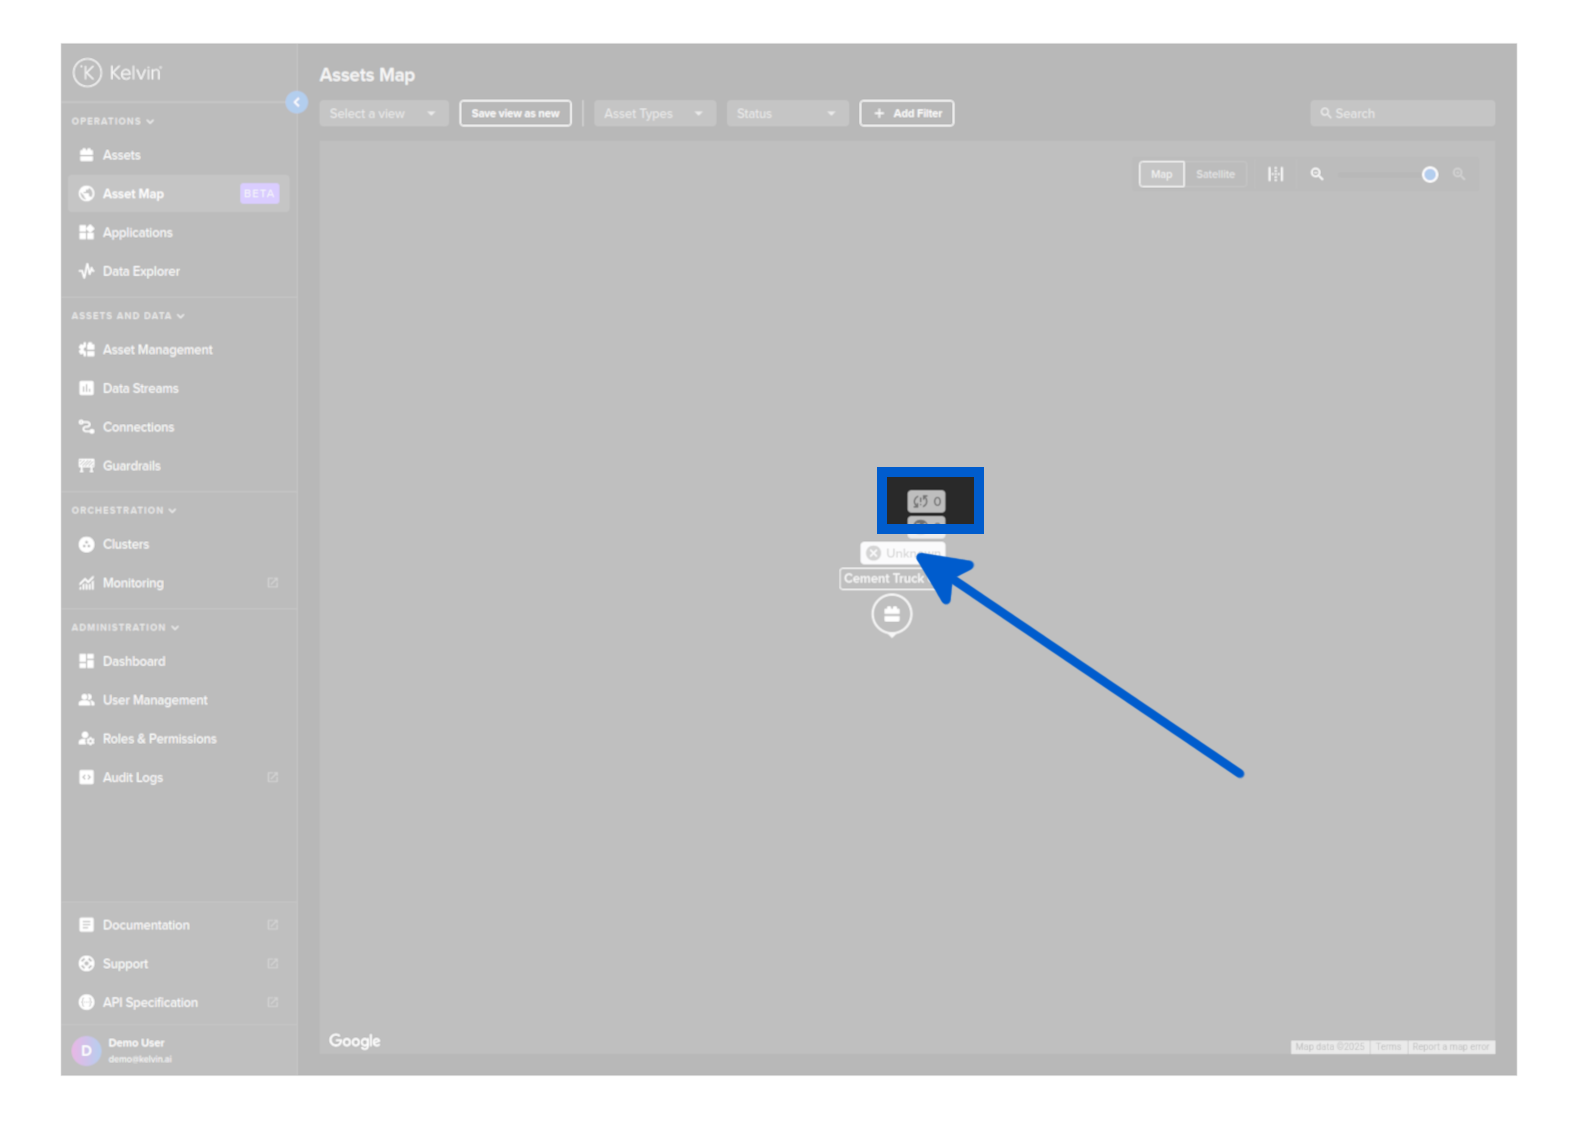This screenshot has width=1580, height=1121.
Task: Click the Demo User avatar
Action: coord(86,1050)
